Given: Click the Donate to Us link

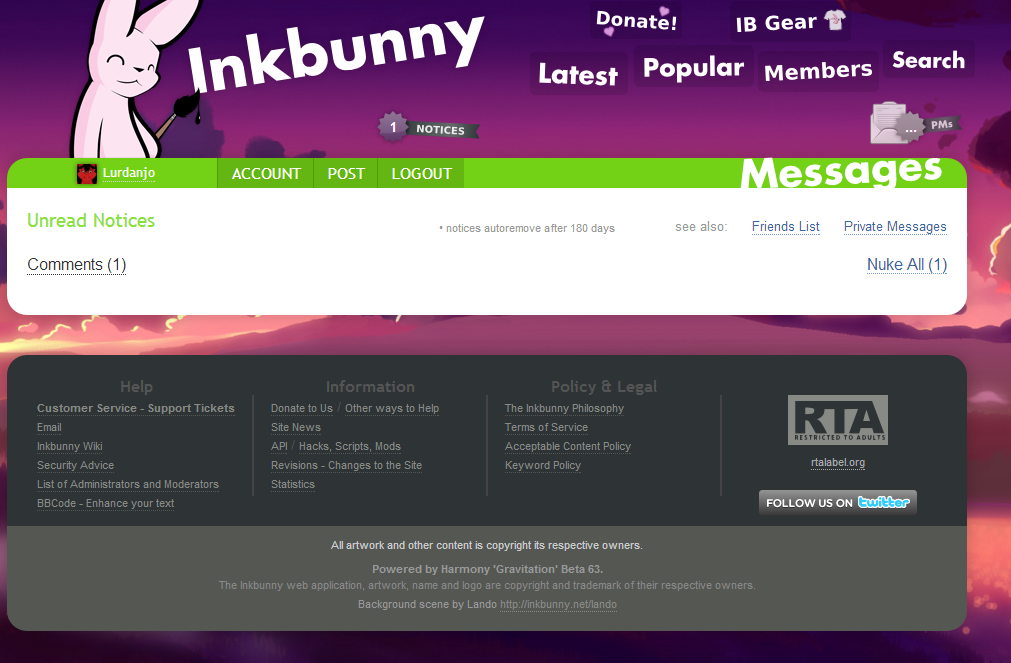Looking at the screenshot, I should coord(302,408).
